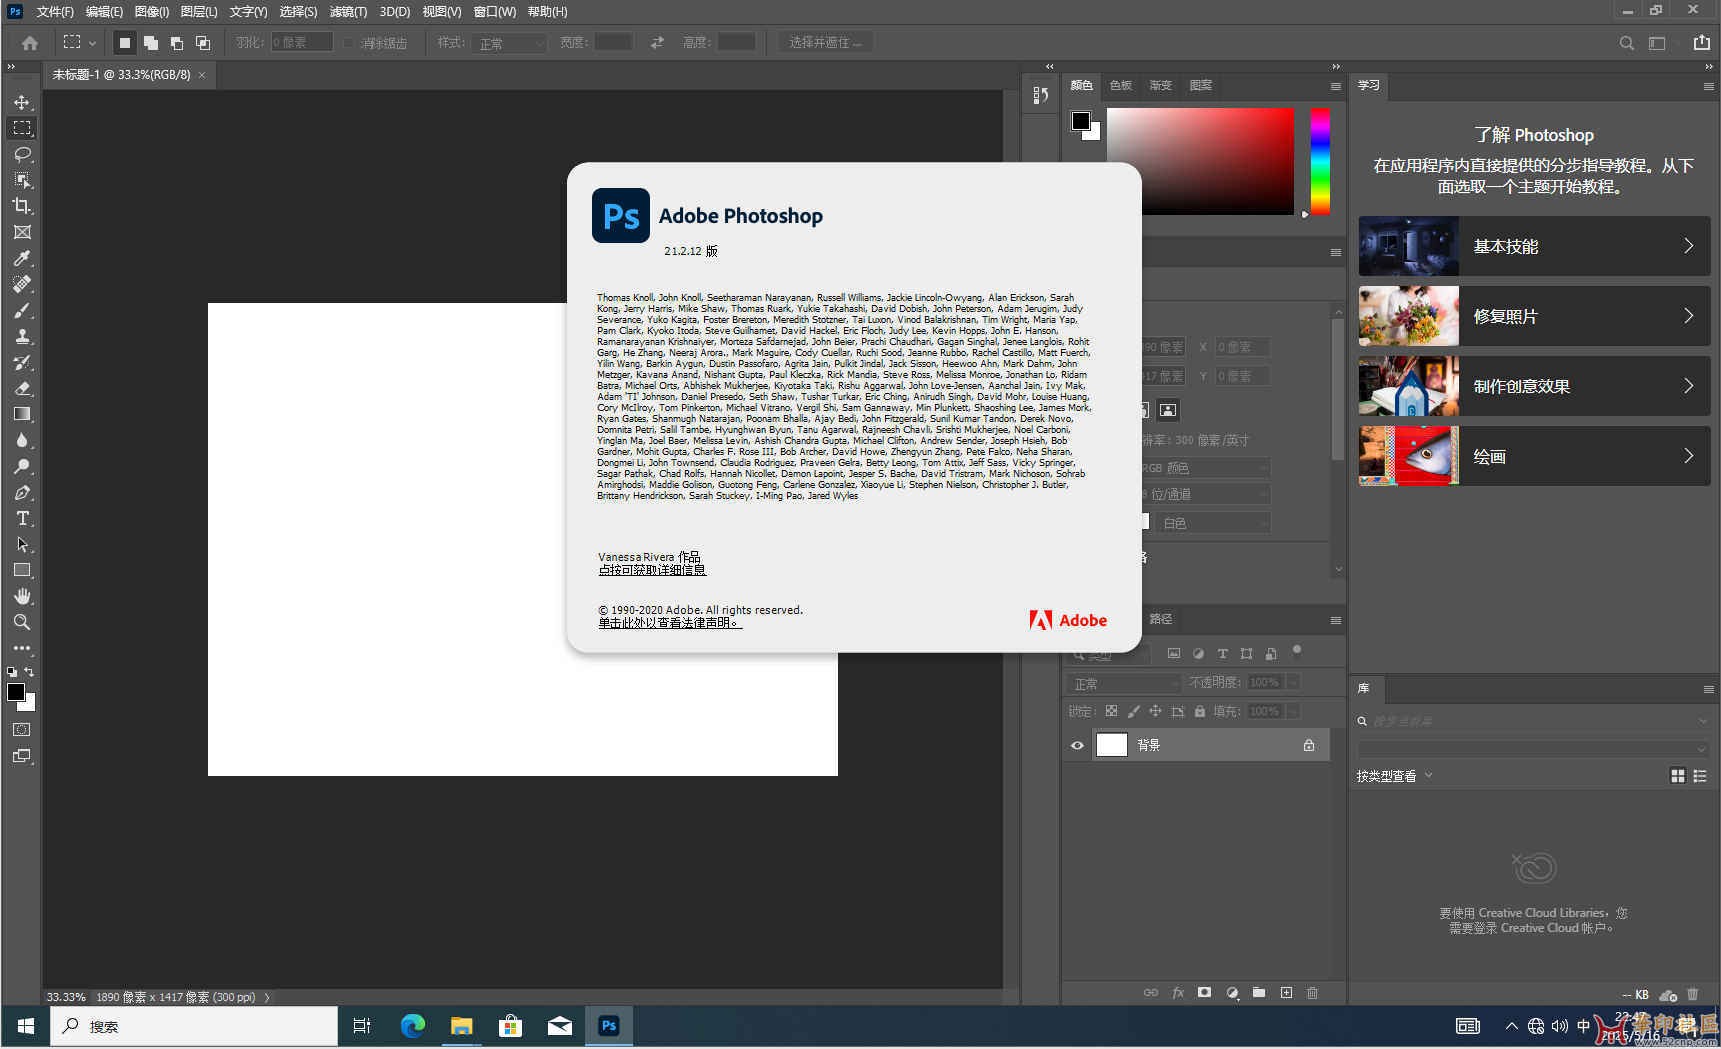
Task: Switch to the 渐变 tab
Action: click(1161, 85)
